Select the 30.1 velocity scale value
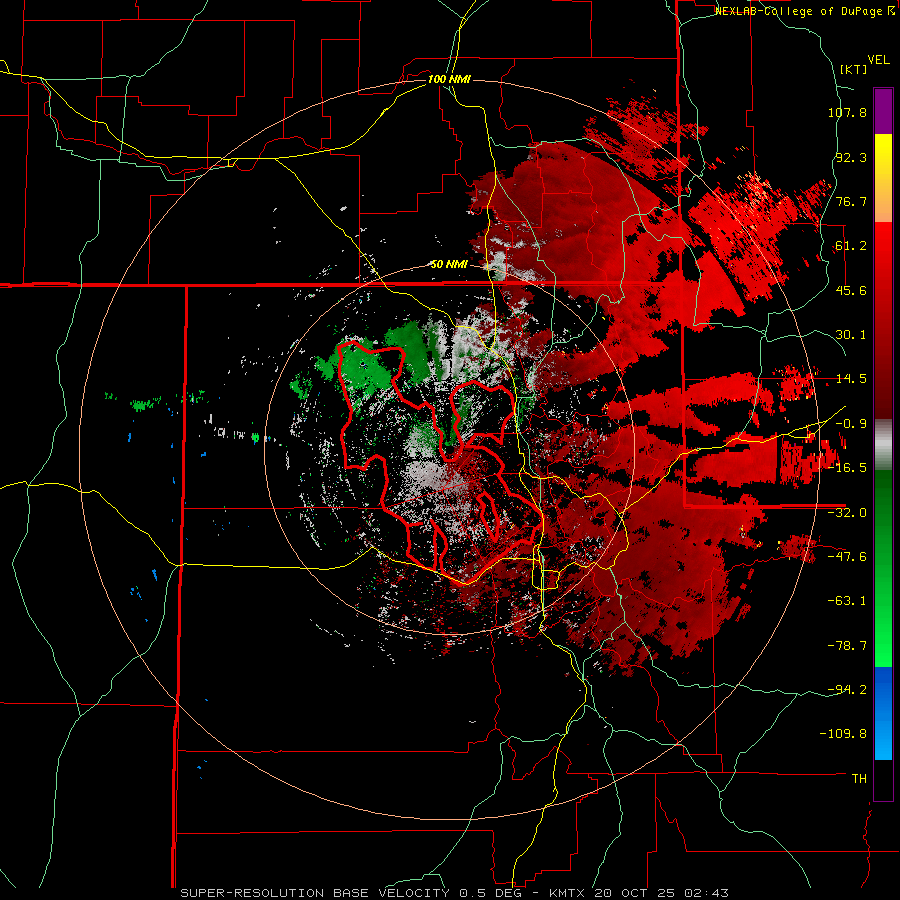 (851, 335)
